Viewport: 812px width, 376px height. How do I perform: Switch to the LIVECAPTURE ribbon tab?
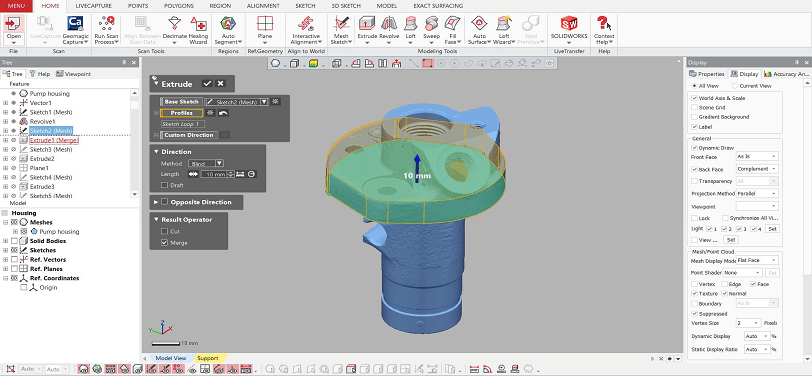pyautogui.click(x=92, y=6)
